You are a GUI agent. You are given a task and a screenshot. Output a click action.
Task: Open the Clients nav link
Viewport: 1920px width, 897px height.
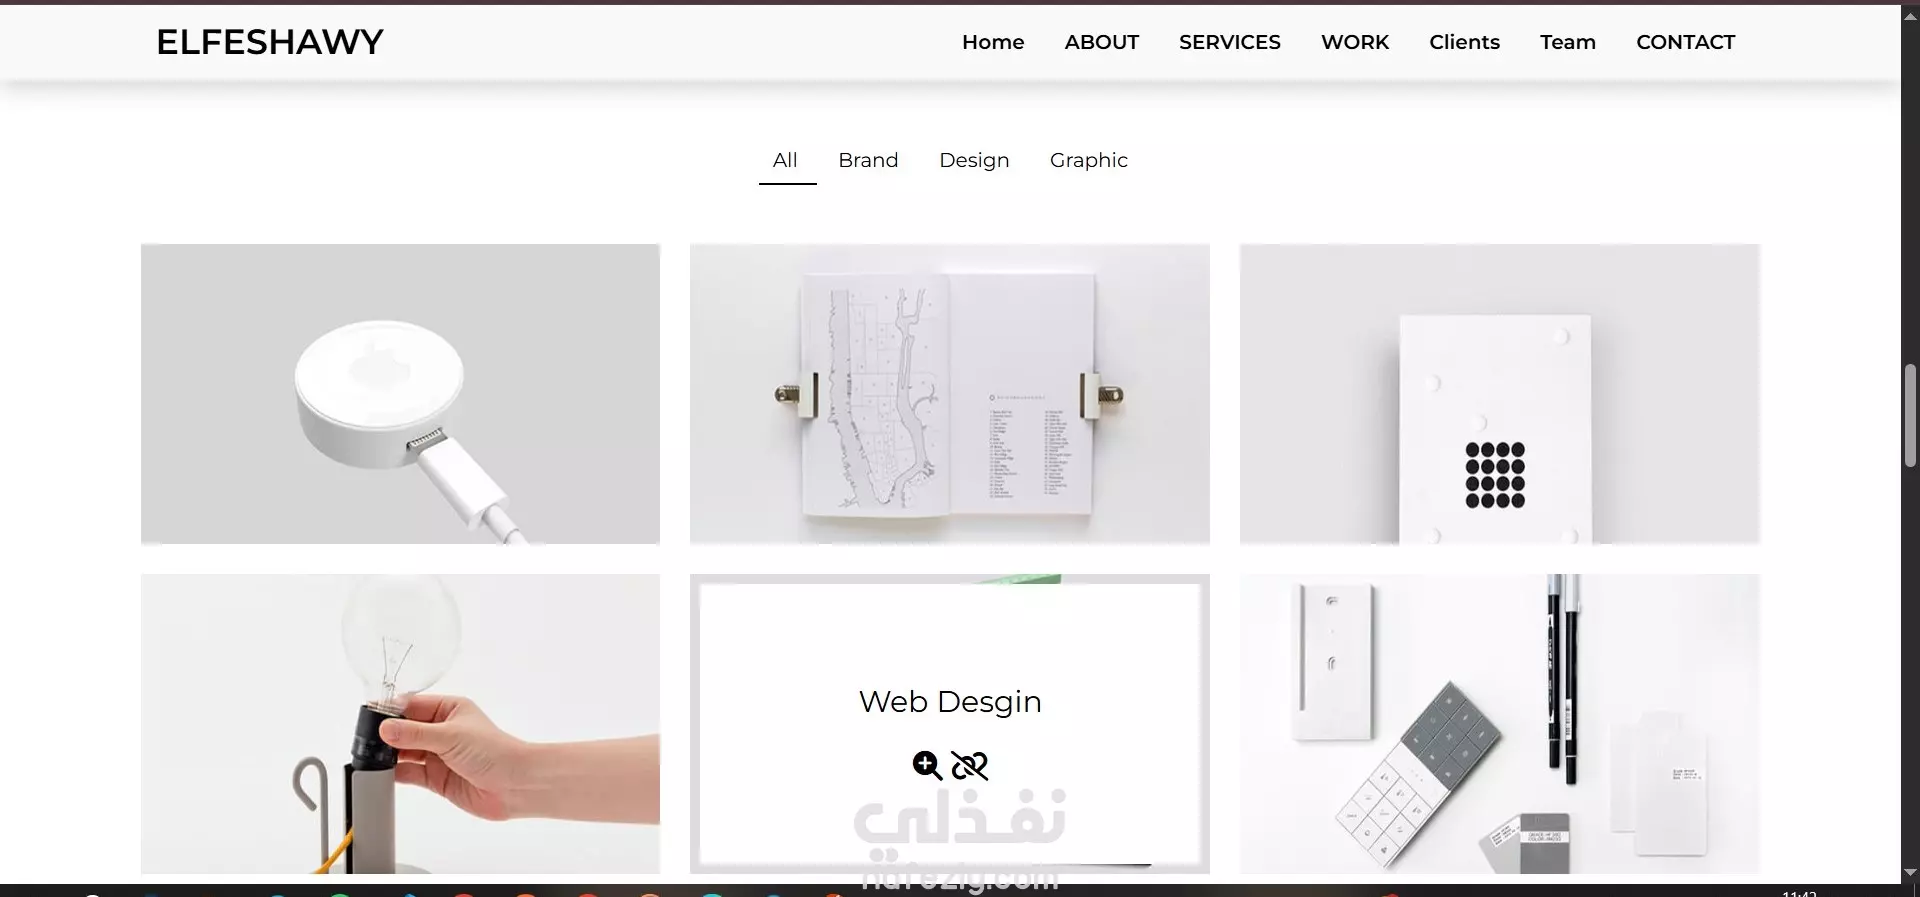(1464, 42)
